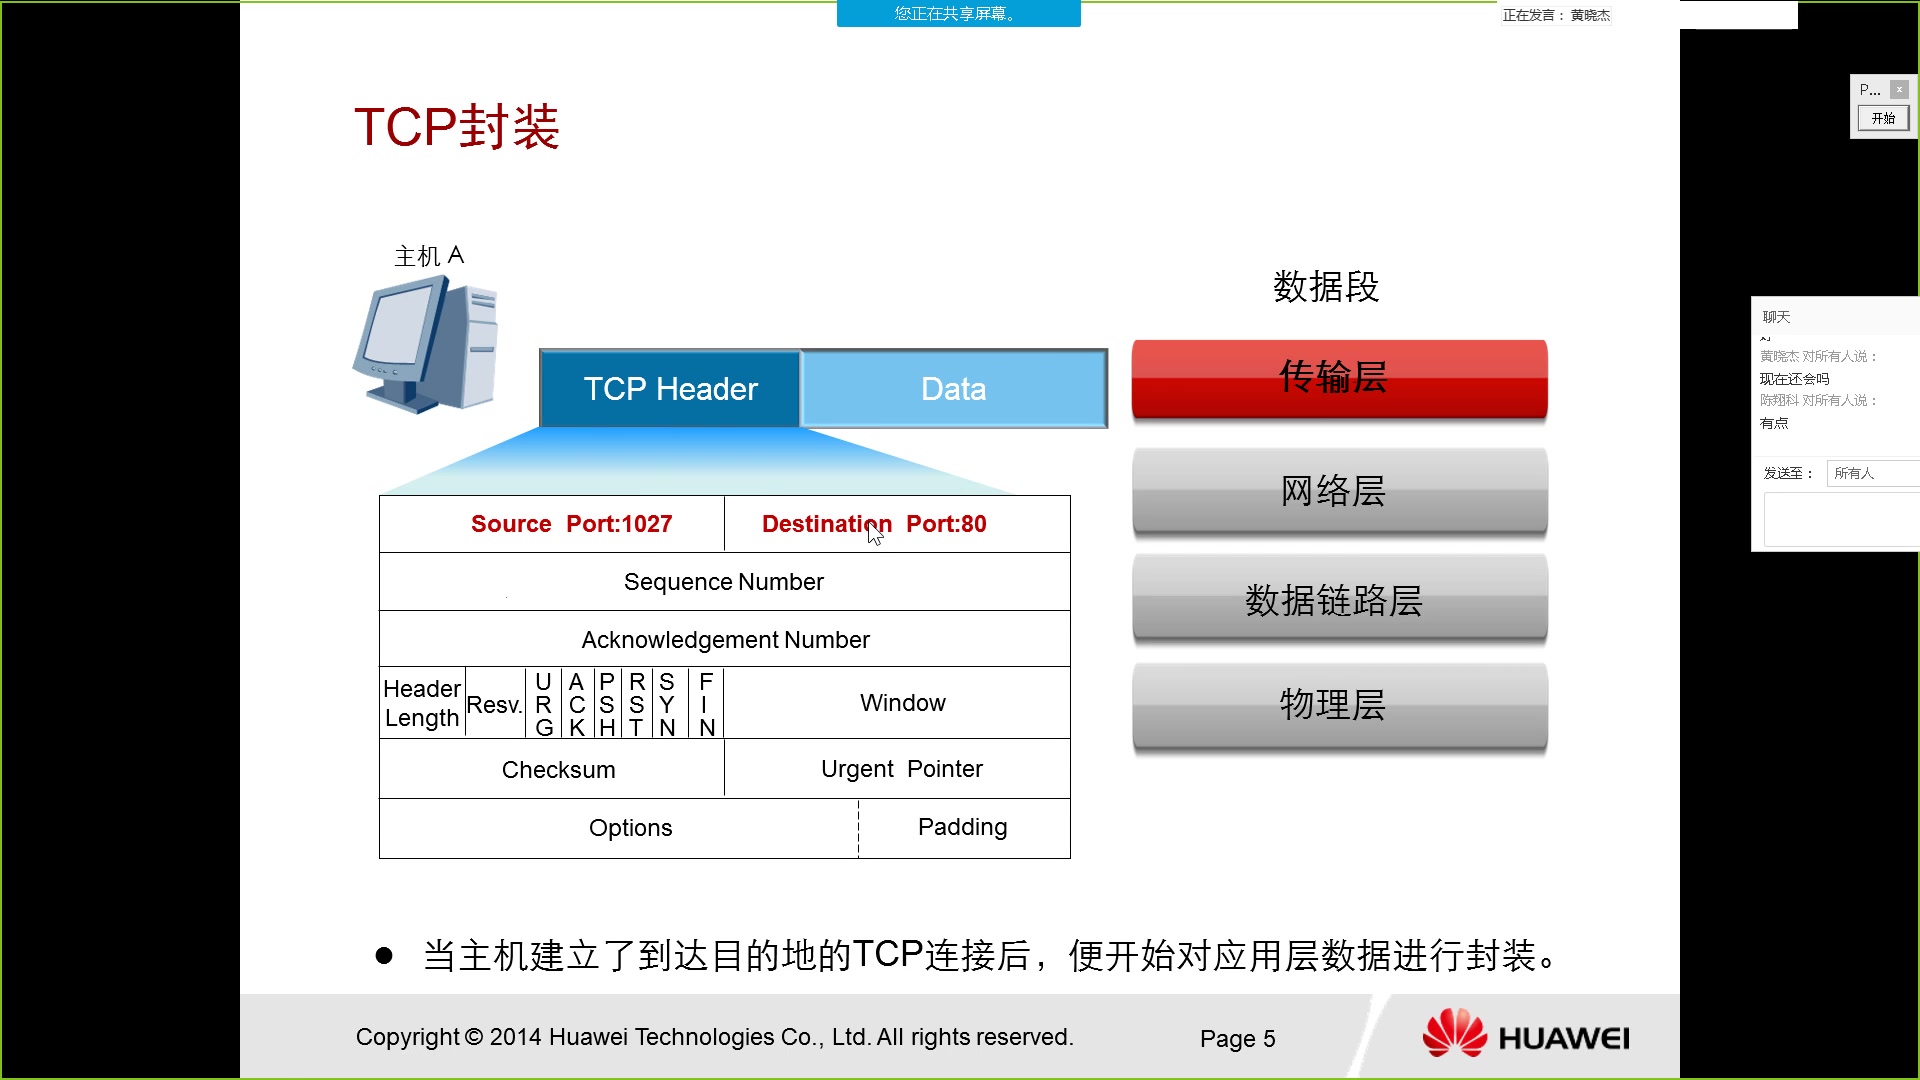Click the Huawei logo in the footer
This screenshot has height=1080, width=1920.
click(1526, 1035)
